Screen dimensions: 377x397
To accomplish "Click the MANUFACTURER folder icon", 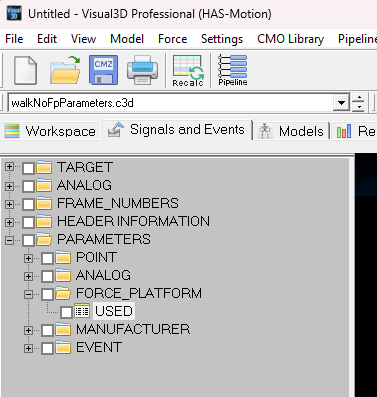I will [63, 329].
